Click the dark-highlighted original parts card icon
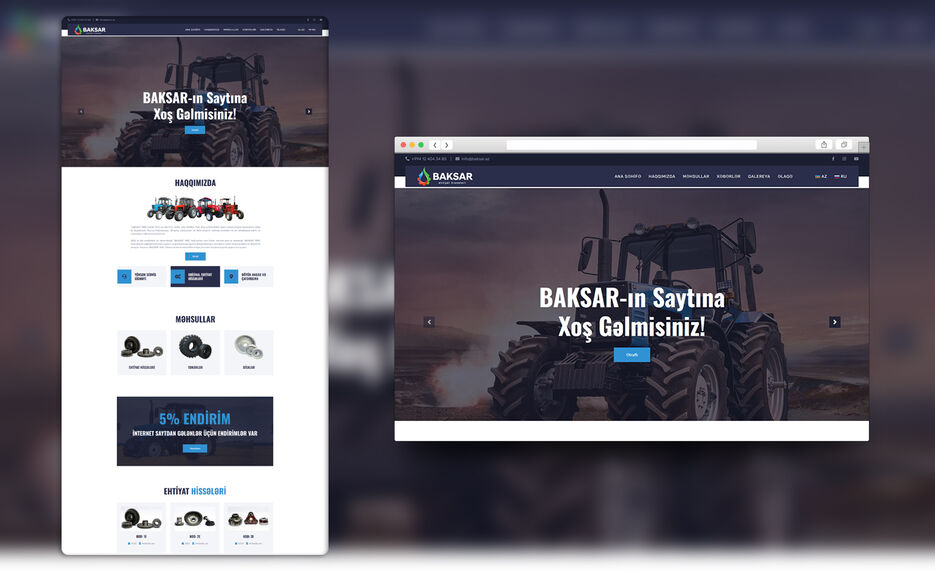 [x=178, y=277]
